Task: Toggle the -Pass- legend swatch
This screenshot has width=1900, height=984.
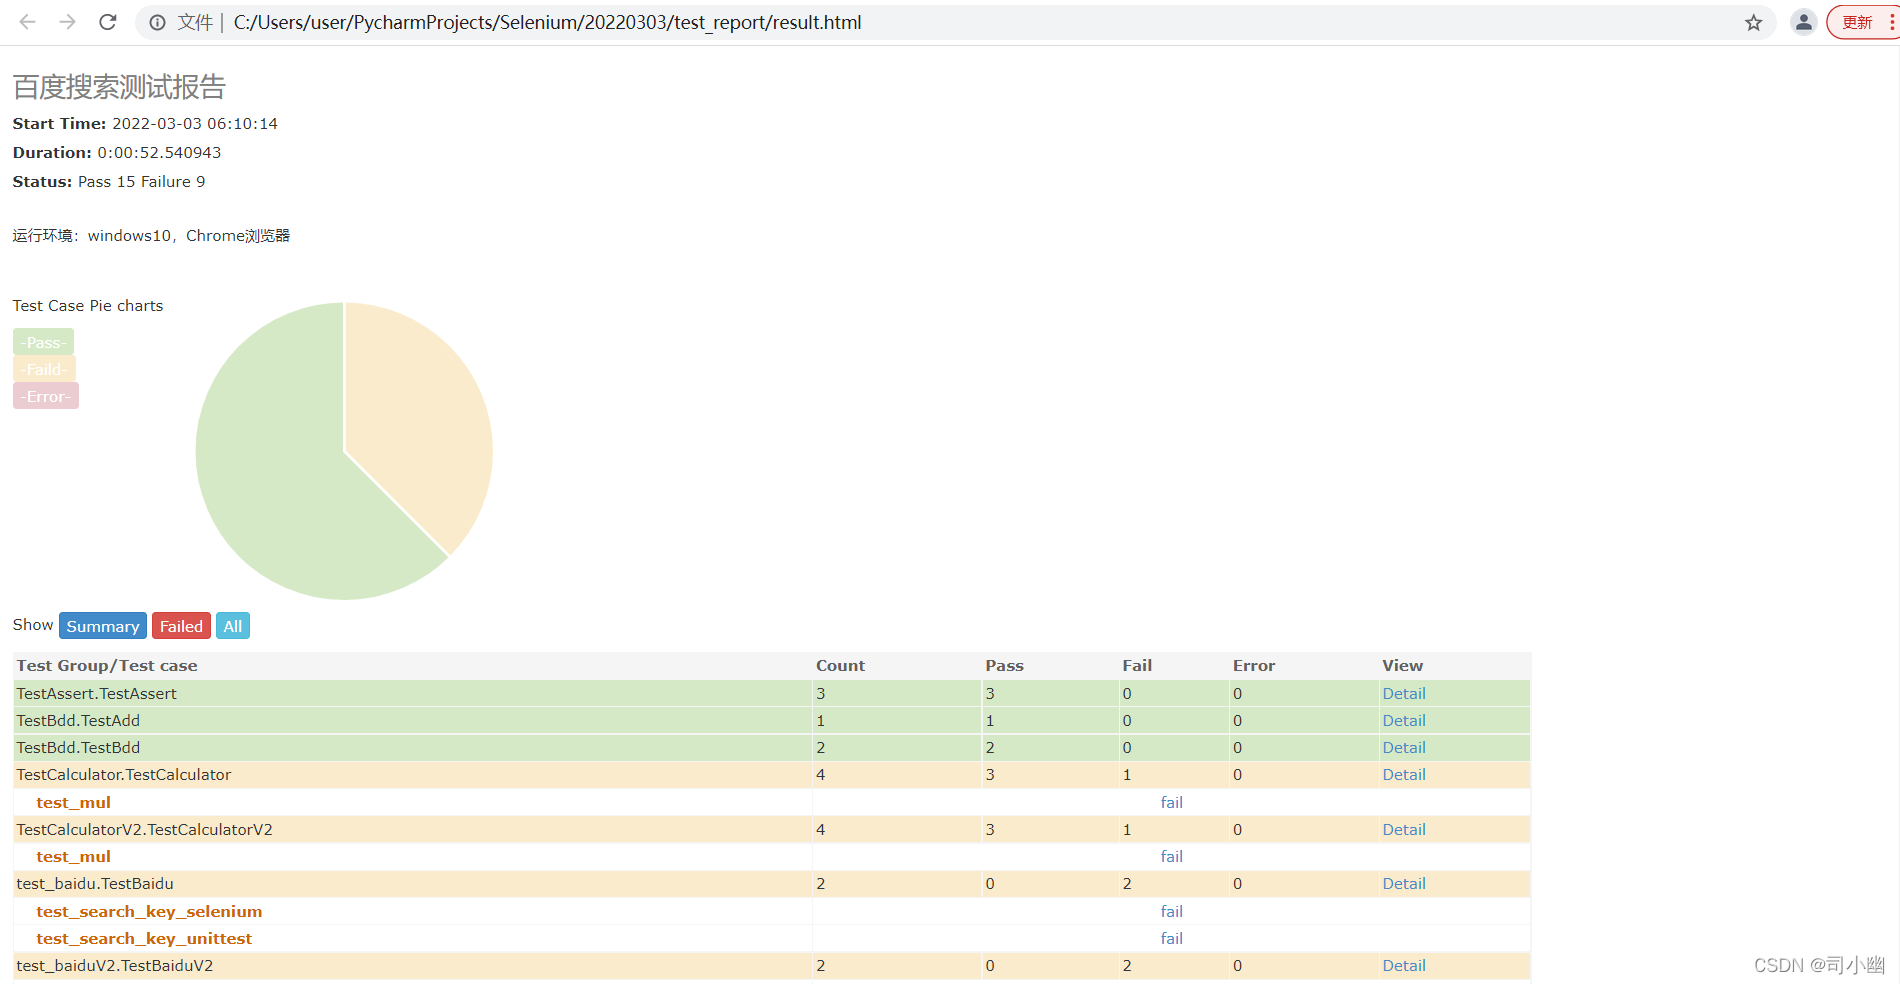Action: pyautogui.click(x=43, y=342)
